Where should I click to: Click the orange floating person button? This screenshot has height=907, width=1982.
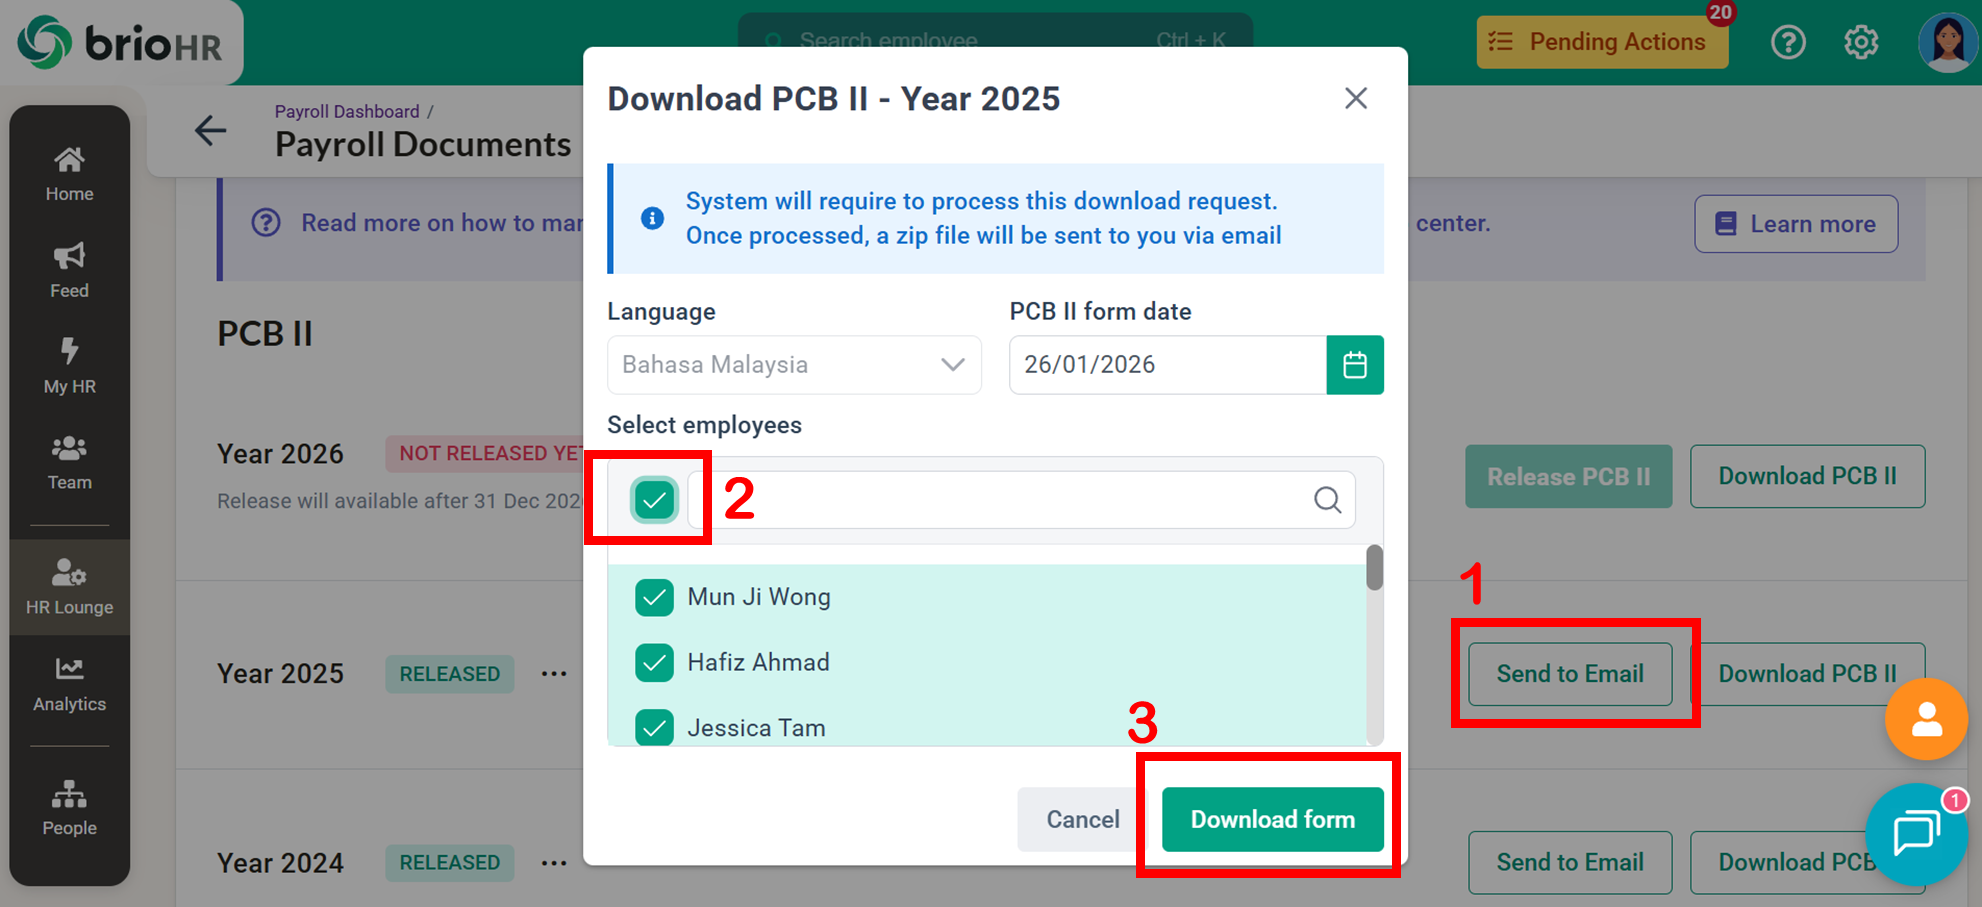pyautogui.click(x=1926, y=719)
